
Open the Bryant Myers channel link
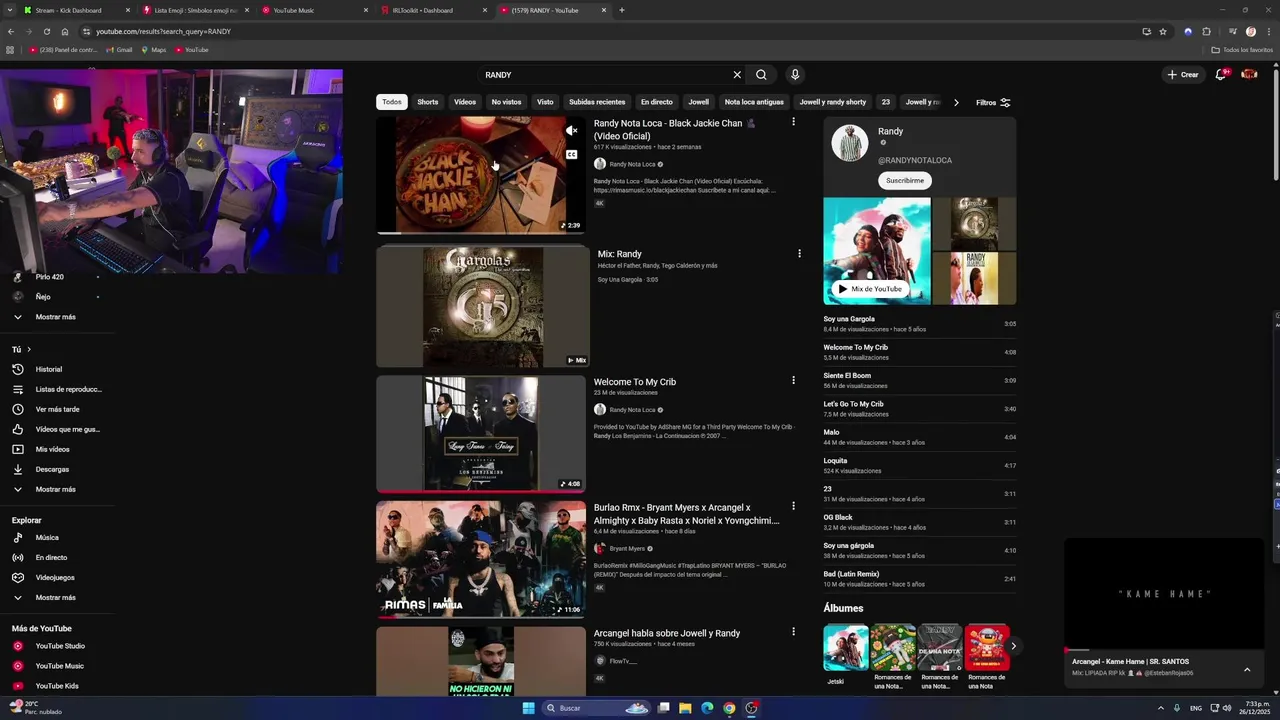click(x=627, y=549)
